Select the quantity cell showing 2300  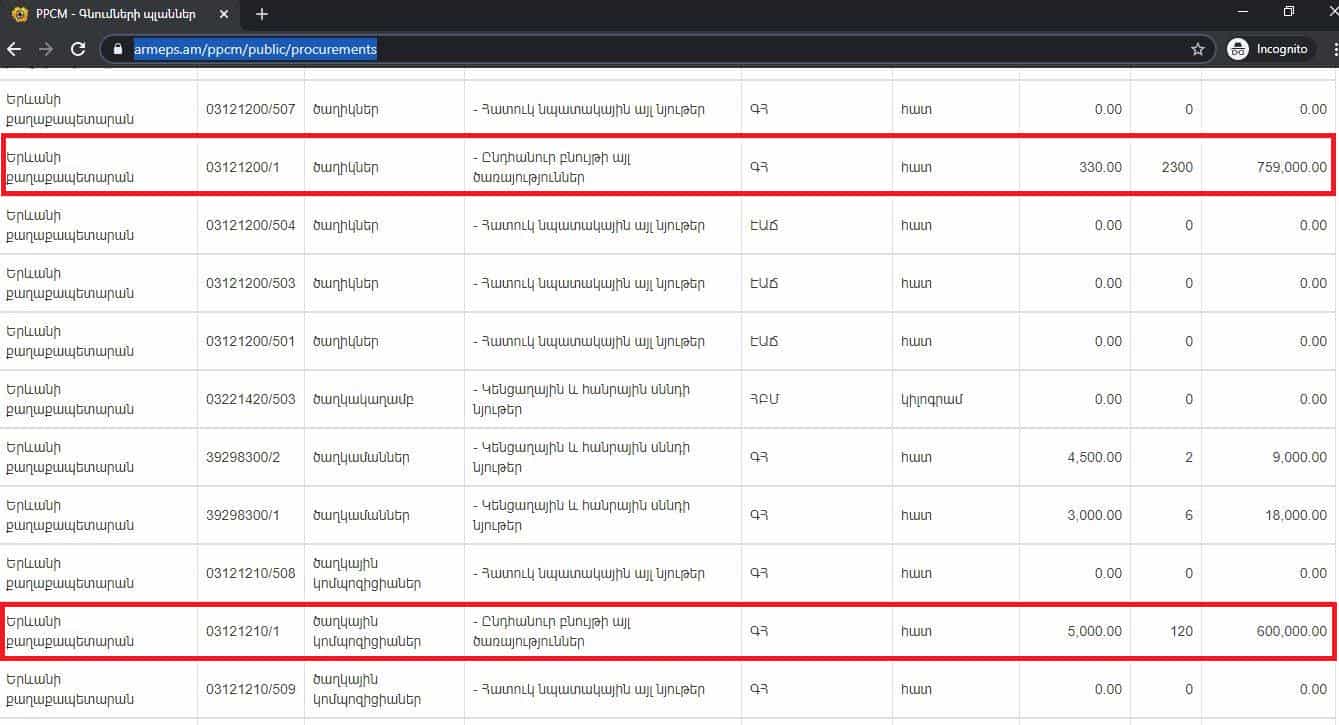click(1176, 168)
